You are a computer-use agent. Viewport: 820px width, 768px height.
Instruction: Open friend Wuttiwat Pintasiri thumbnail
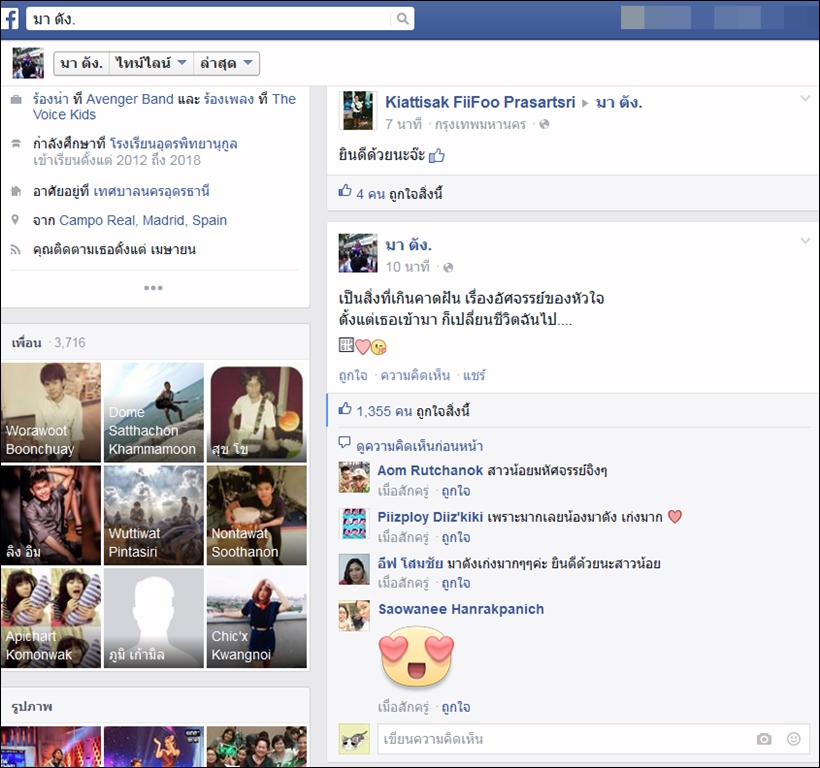click(154, 515)
